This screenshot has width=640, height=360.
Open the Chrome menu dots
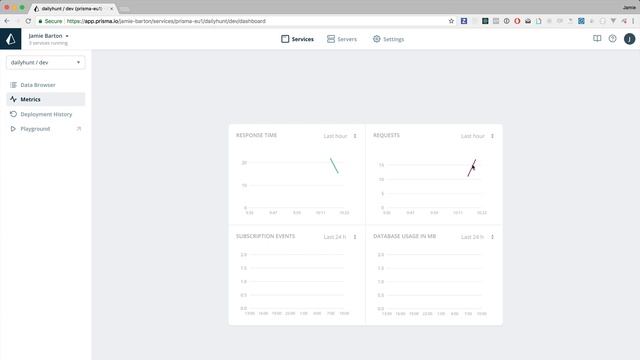pyautogui.click(x=634, y=21)
